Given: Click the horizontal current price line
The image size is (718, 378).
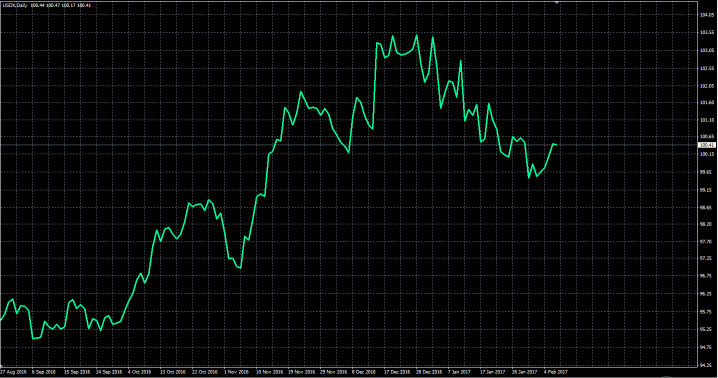Looking at the screenshot, I should tap(348, 145).
